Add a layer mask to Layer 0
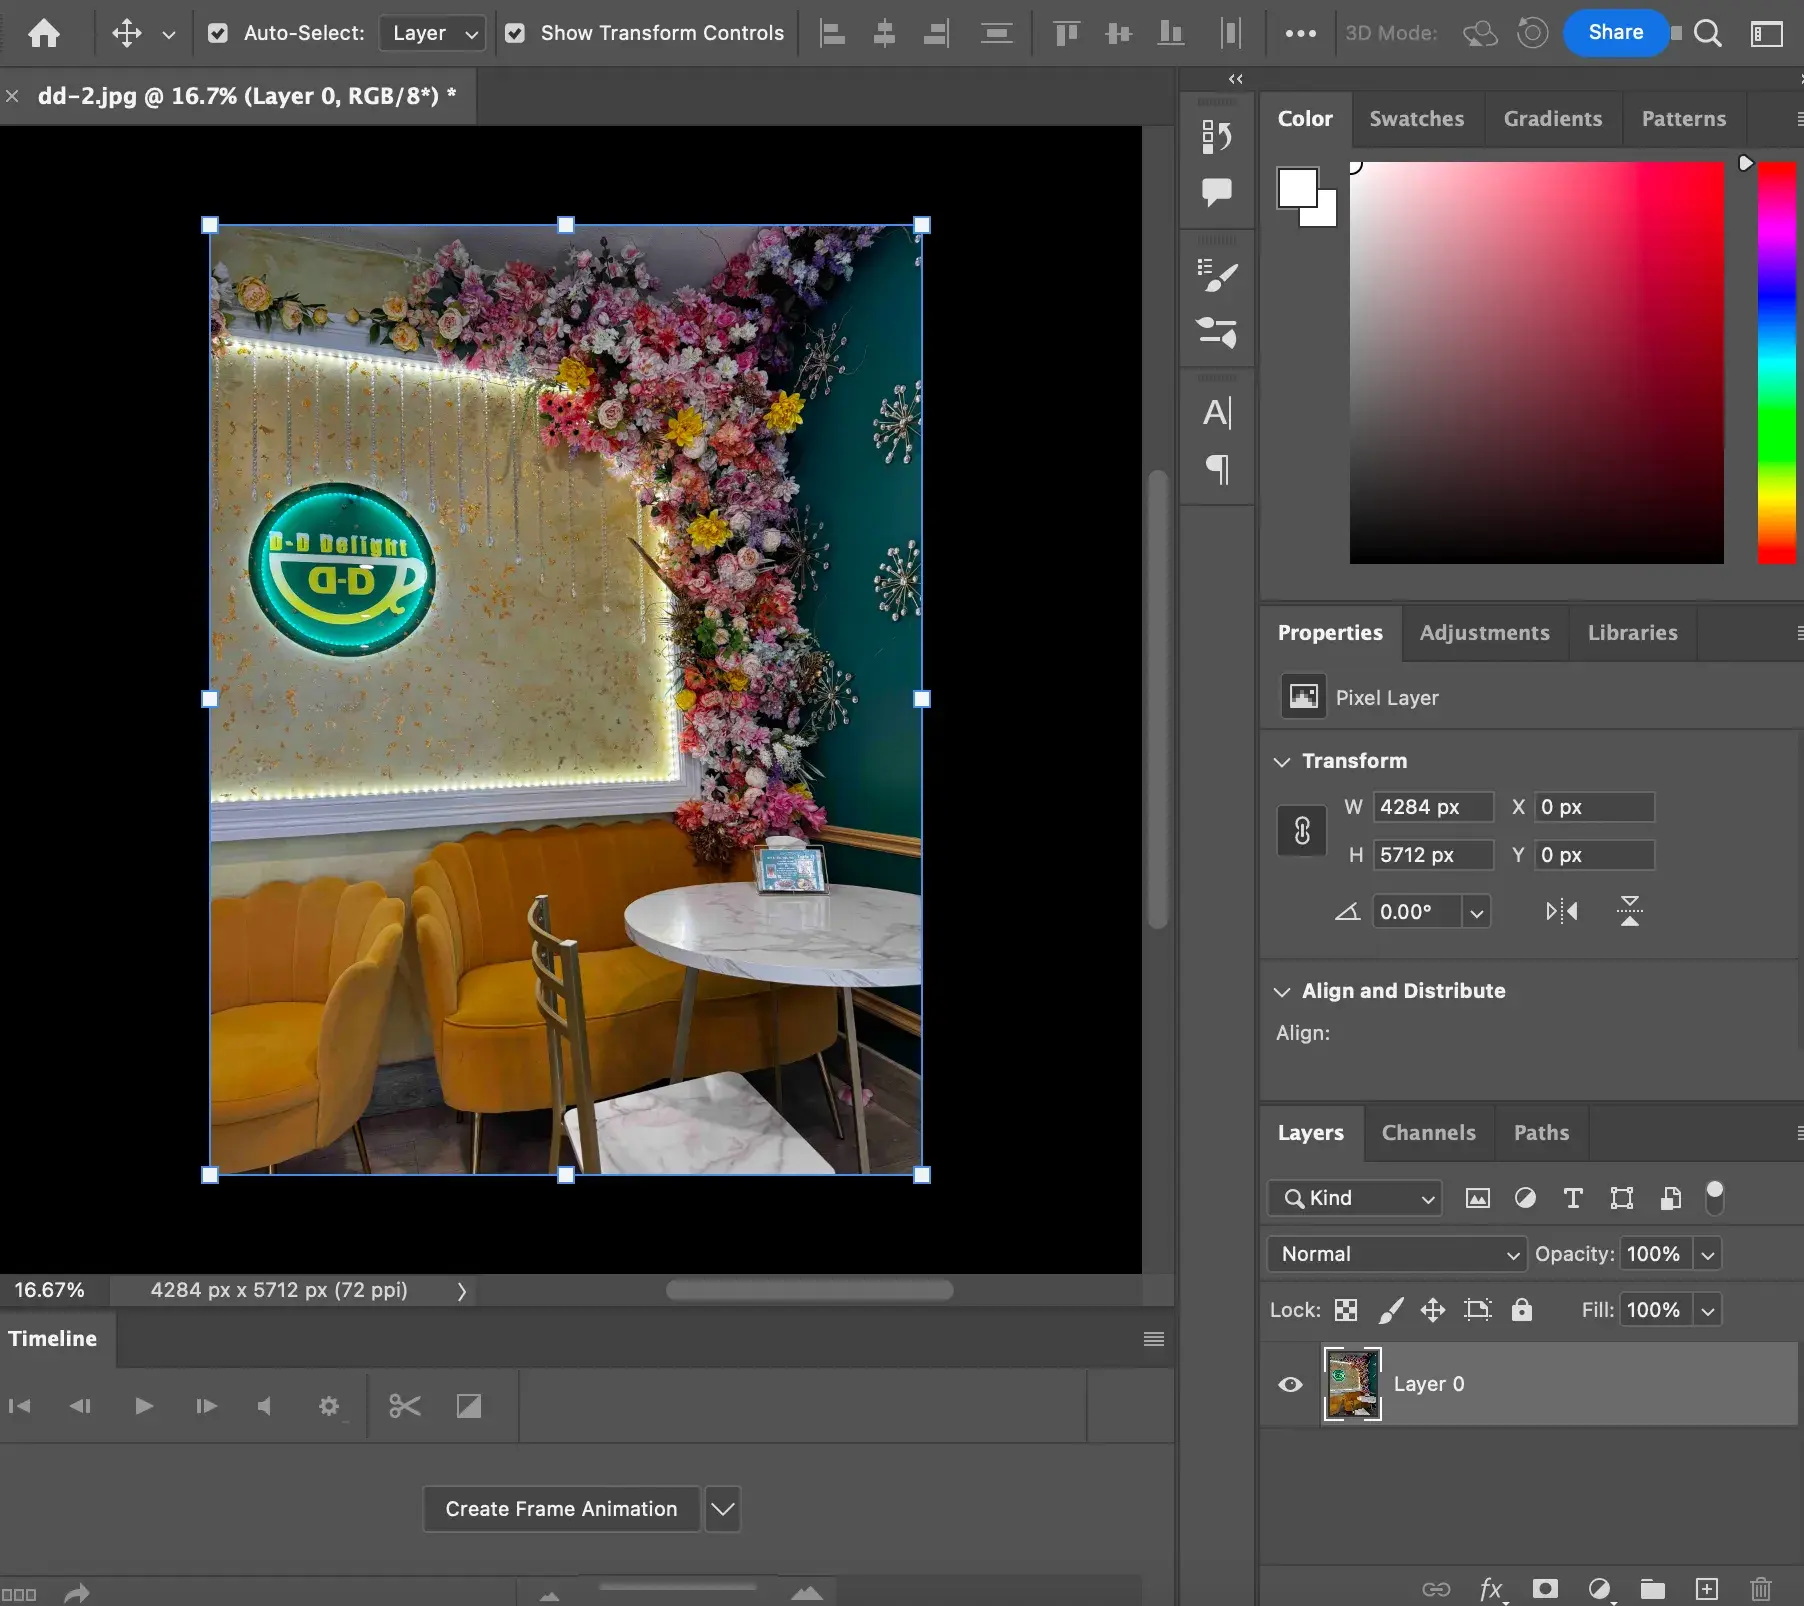The height and width of the screenshot is (1606, 1804). [x=1545, y=1589]
